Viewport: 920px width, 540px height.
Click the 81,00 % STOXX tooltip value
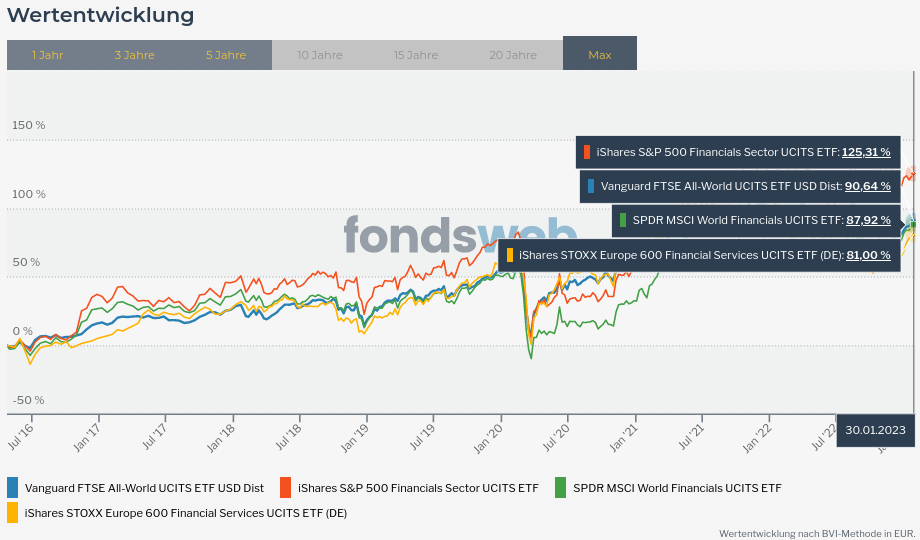click(868, 255)
